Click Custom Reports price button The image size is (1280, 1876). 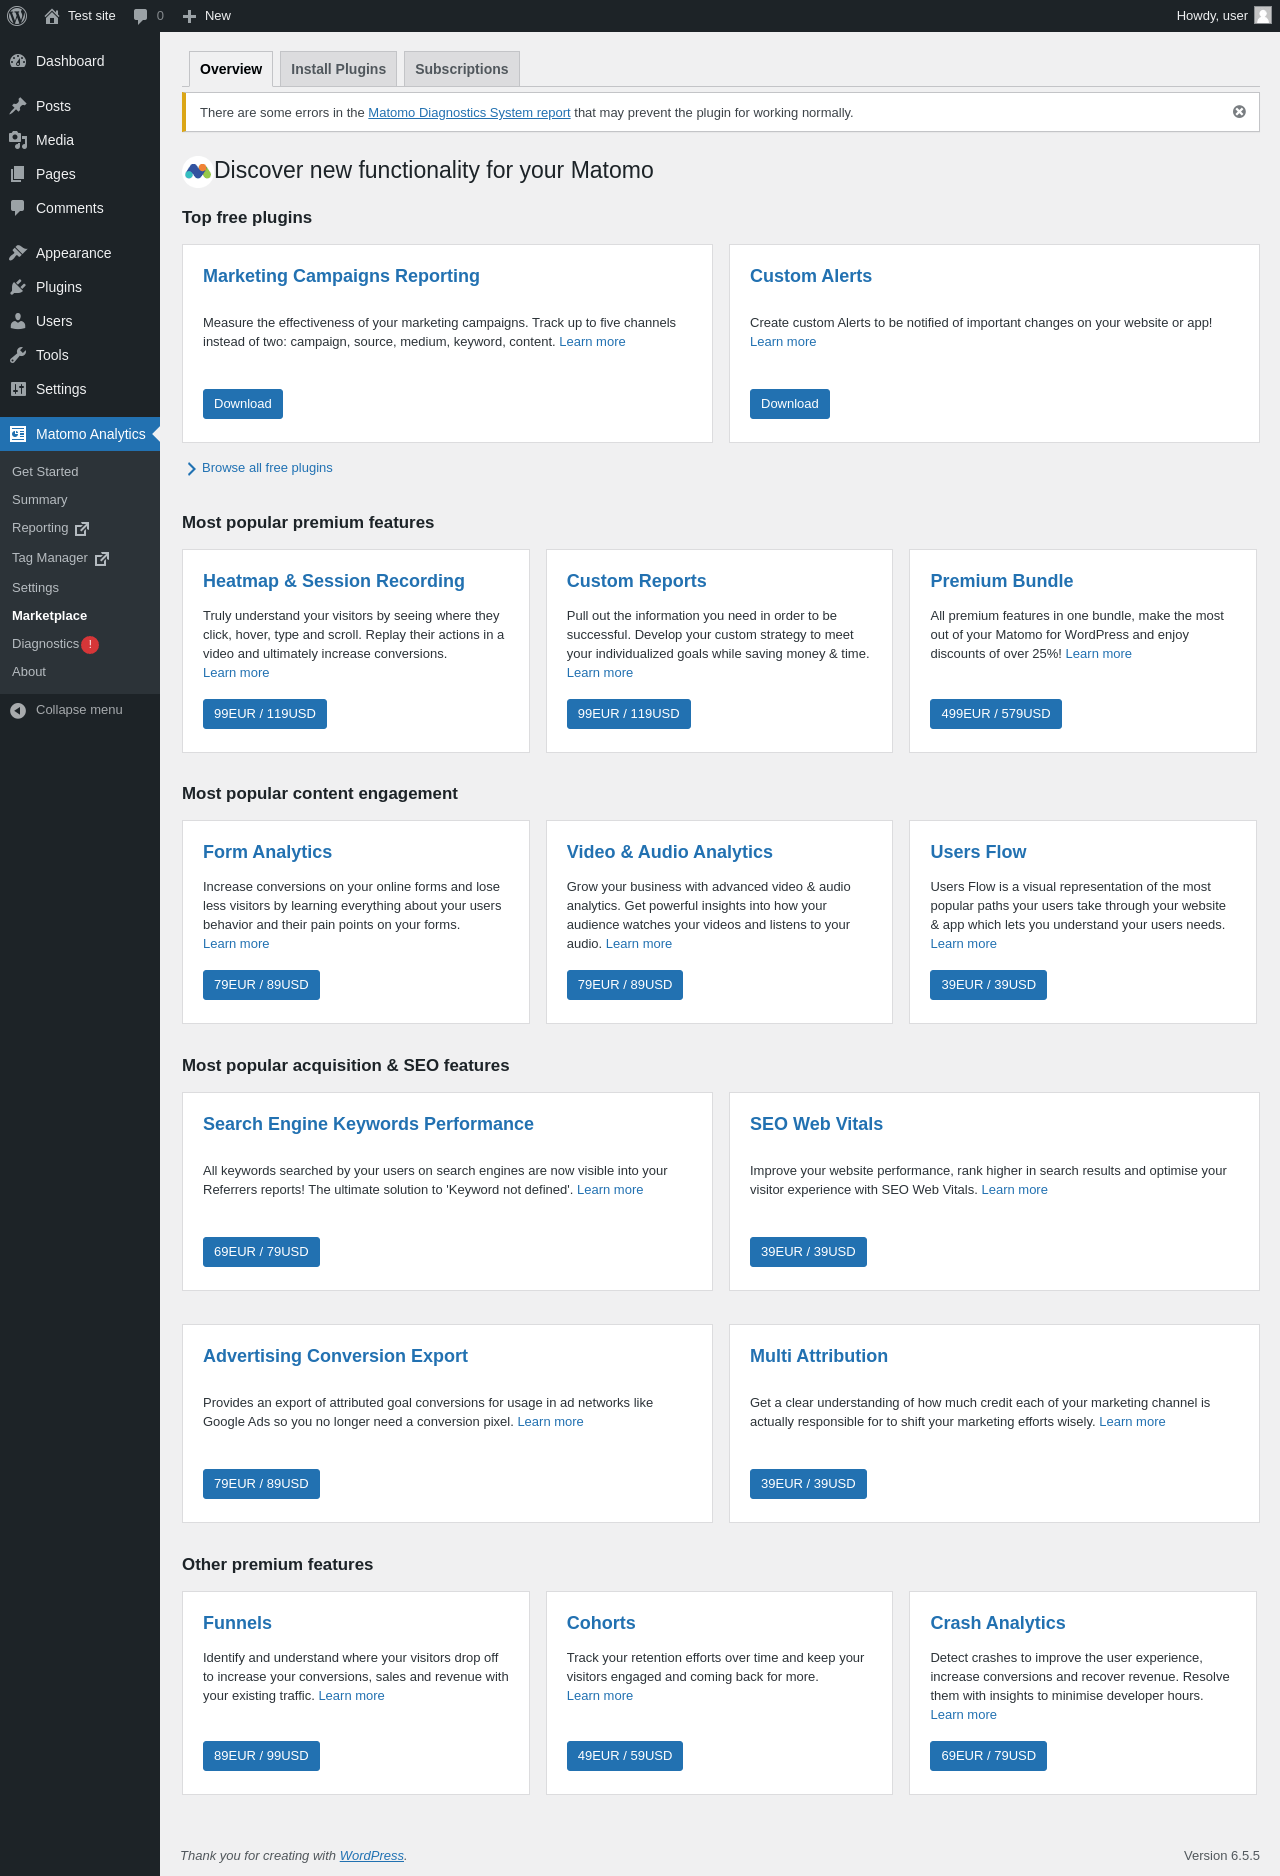(629, 714)
